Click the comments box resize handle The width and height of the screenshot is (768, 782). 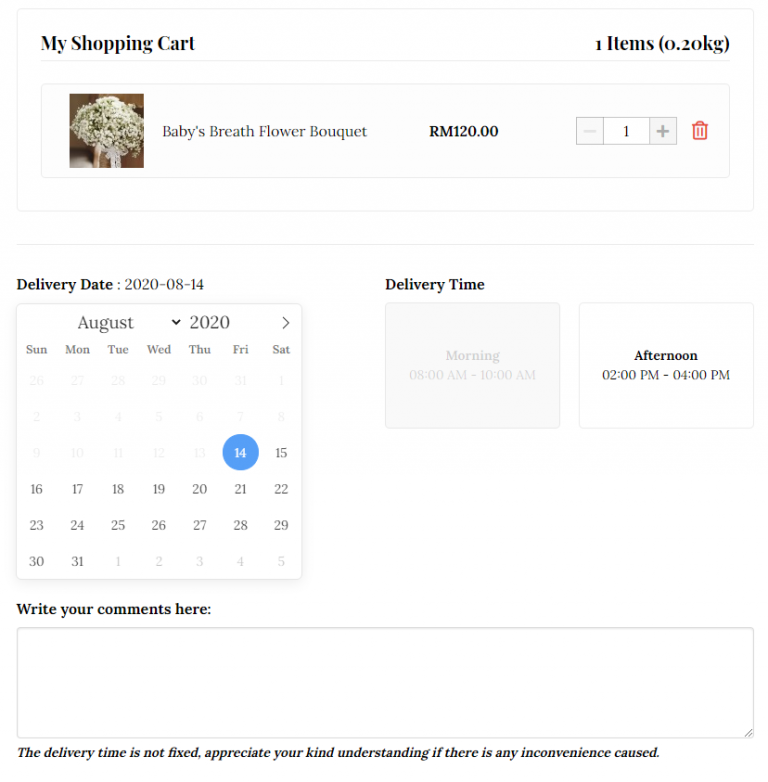(749, 733)
